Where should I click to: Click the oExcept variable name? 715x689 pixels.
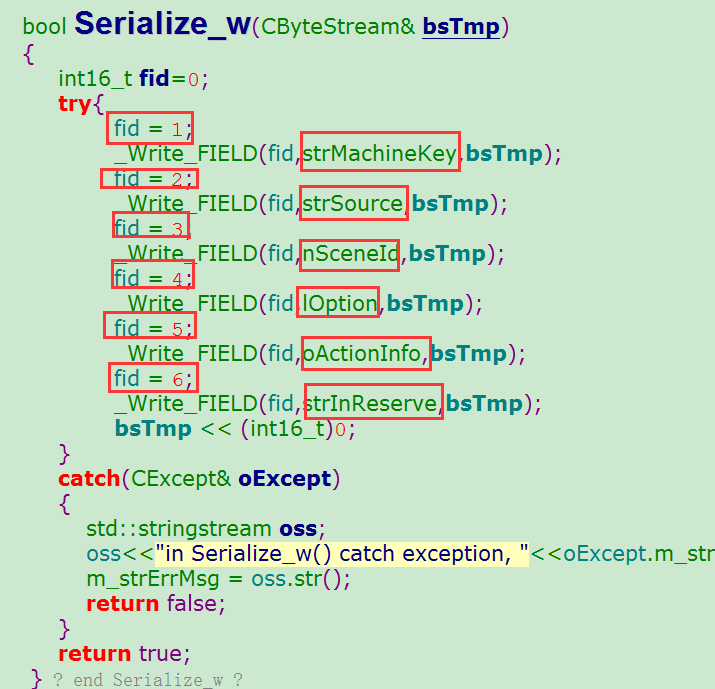point(285,479)
